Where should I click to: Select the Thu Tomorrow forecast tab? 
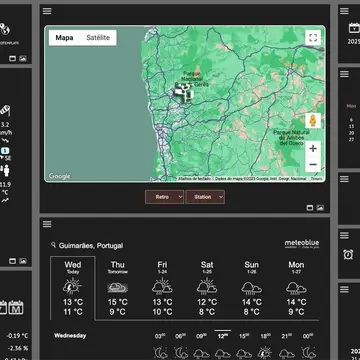coord(117,288)
